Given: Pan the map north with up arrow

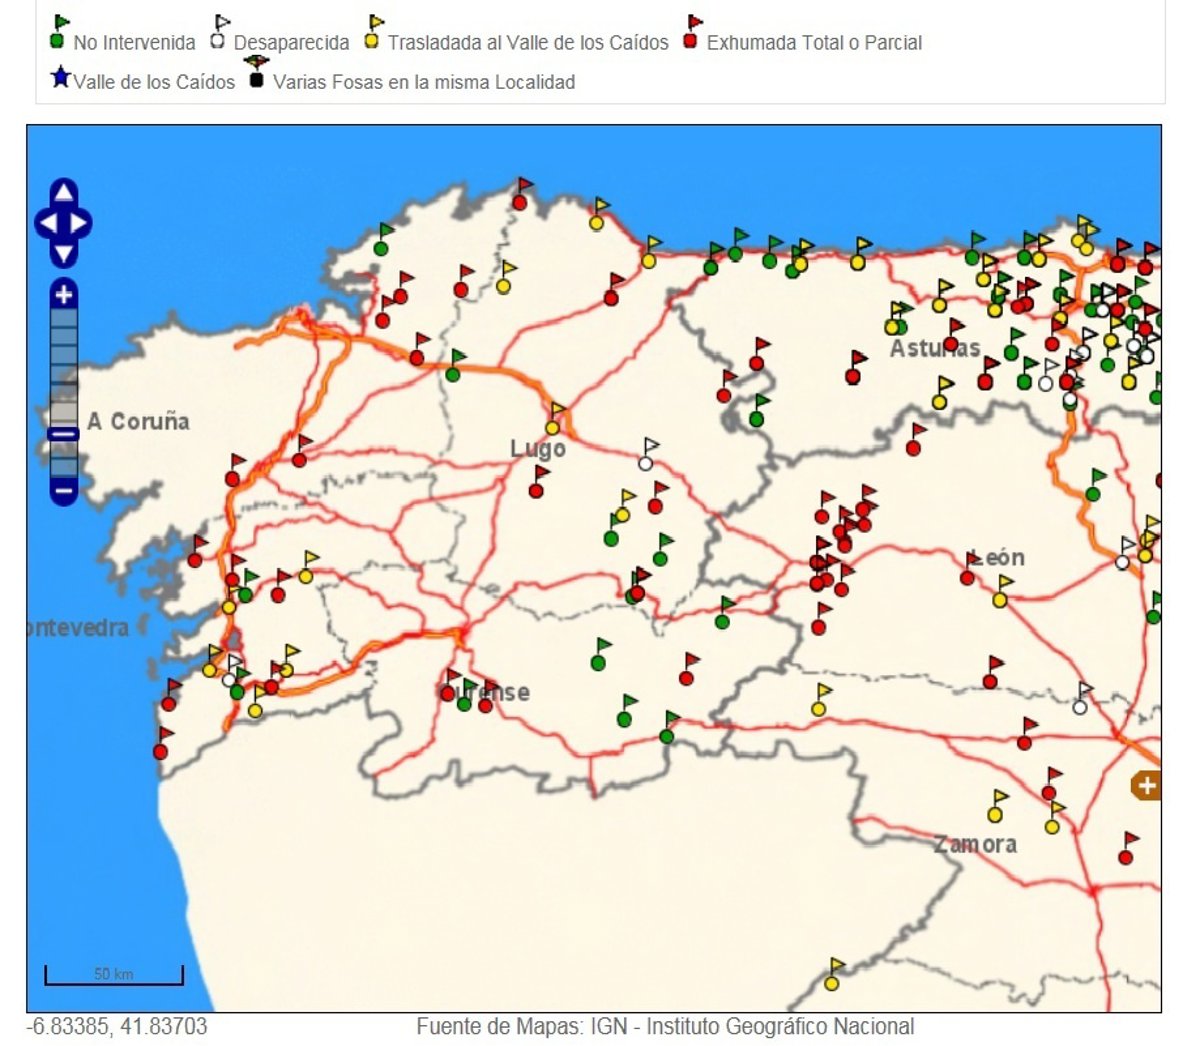Looking at the screenshot, I should 63,193.
